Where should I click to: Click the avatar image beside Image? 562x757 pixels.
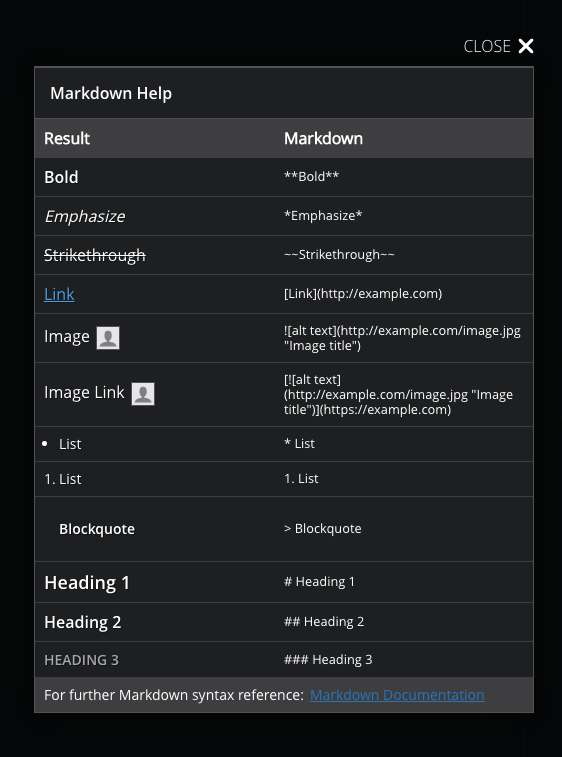[108, 337]
